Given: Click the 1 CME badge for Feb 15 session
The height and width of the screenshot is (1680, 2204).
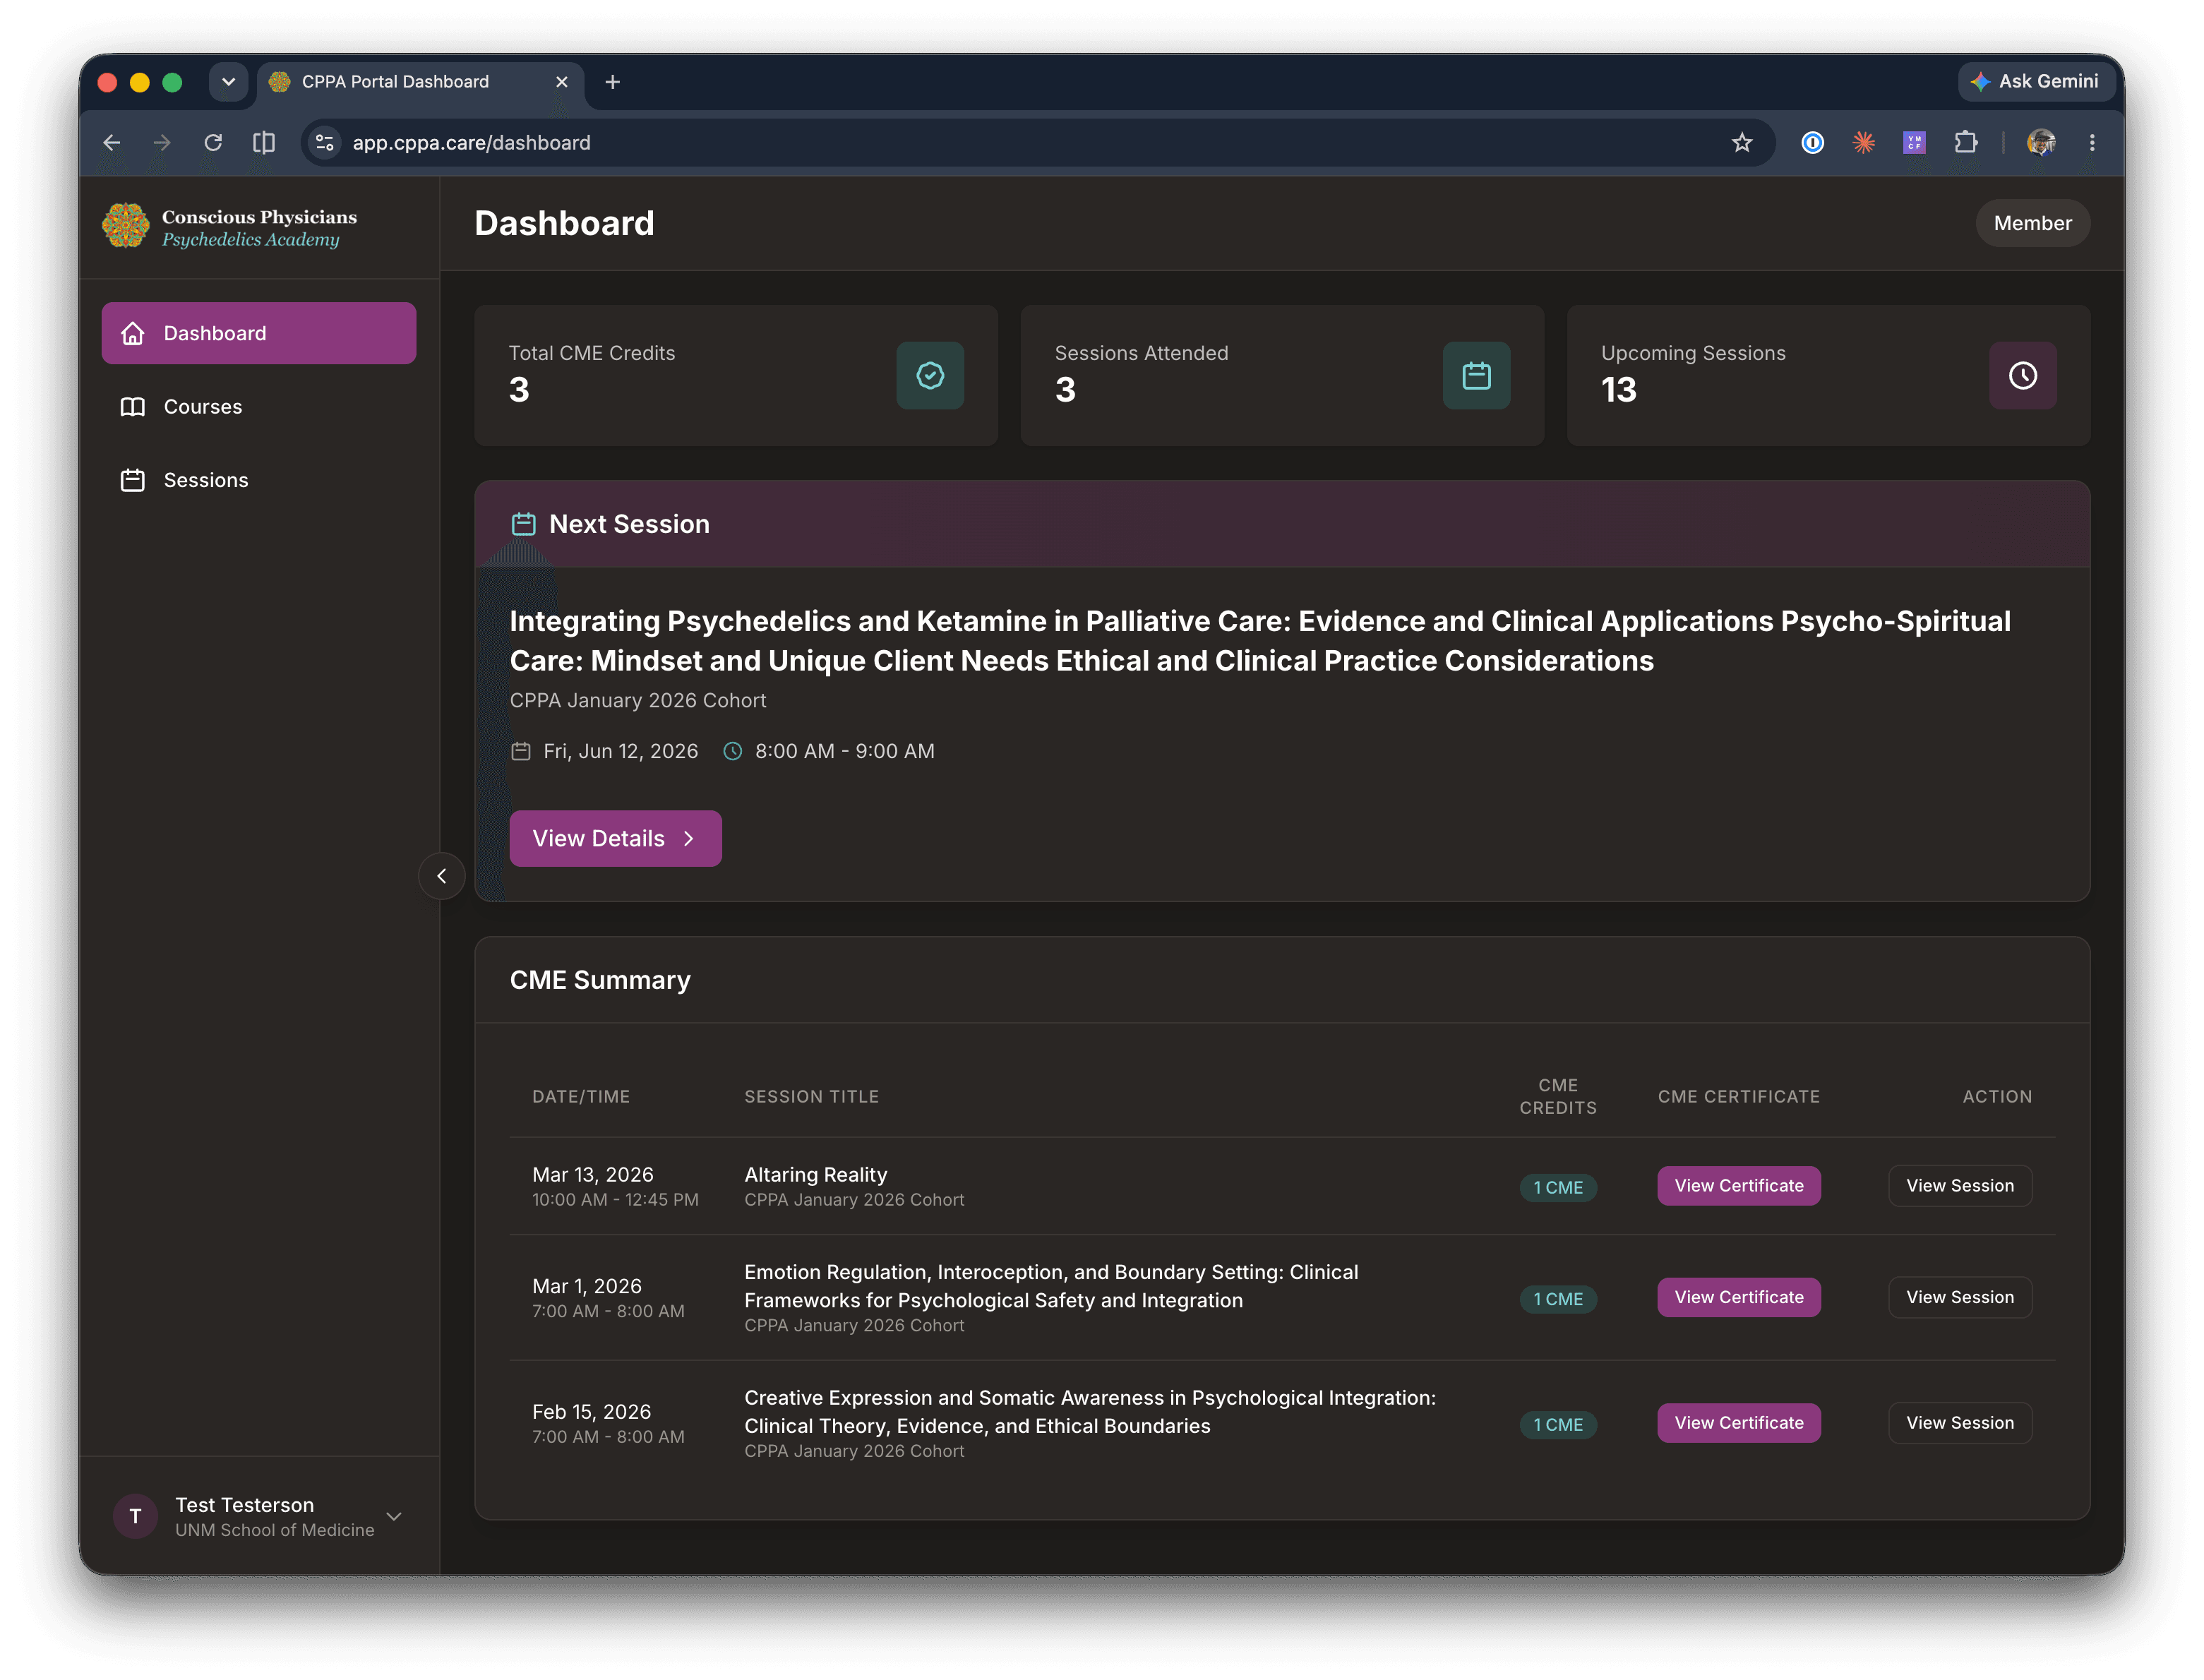Looking at the screenshot, I should pos(1558,1424).
